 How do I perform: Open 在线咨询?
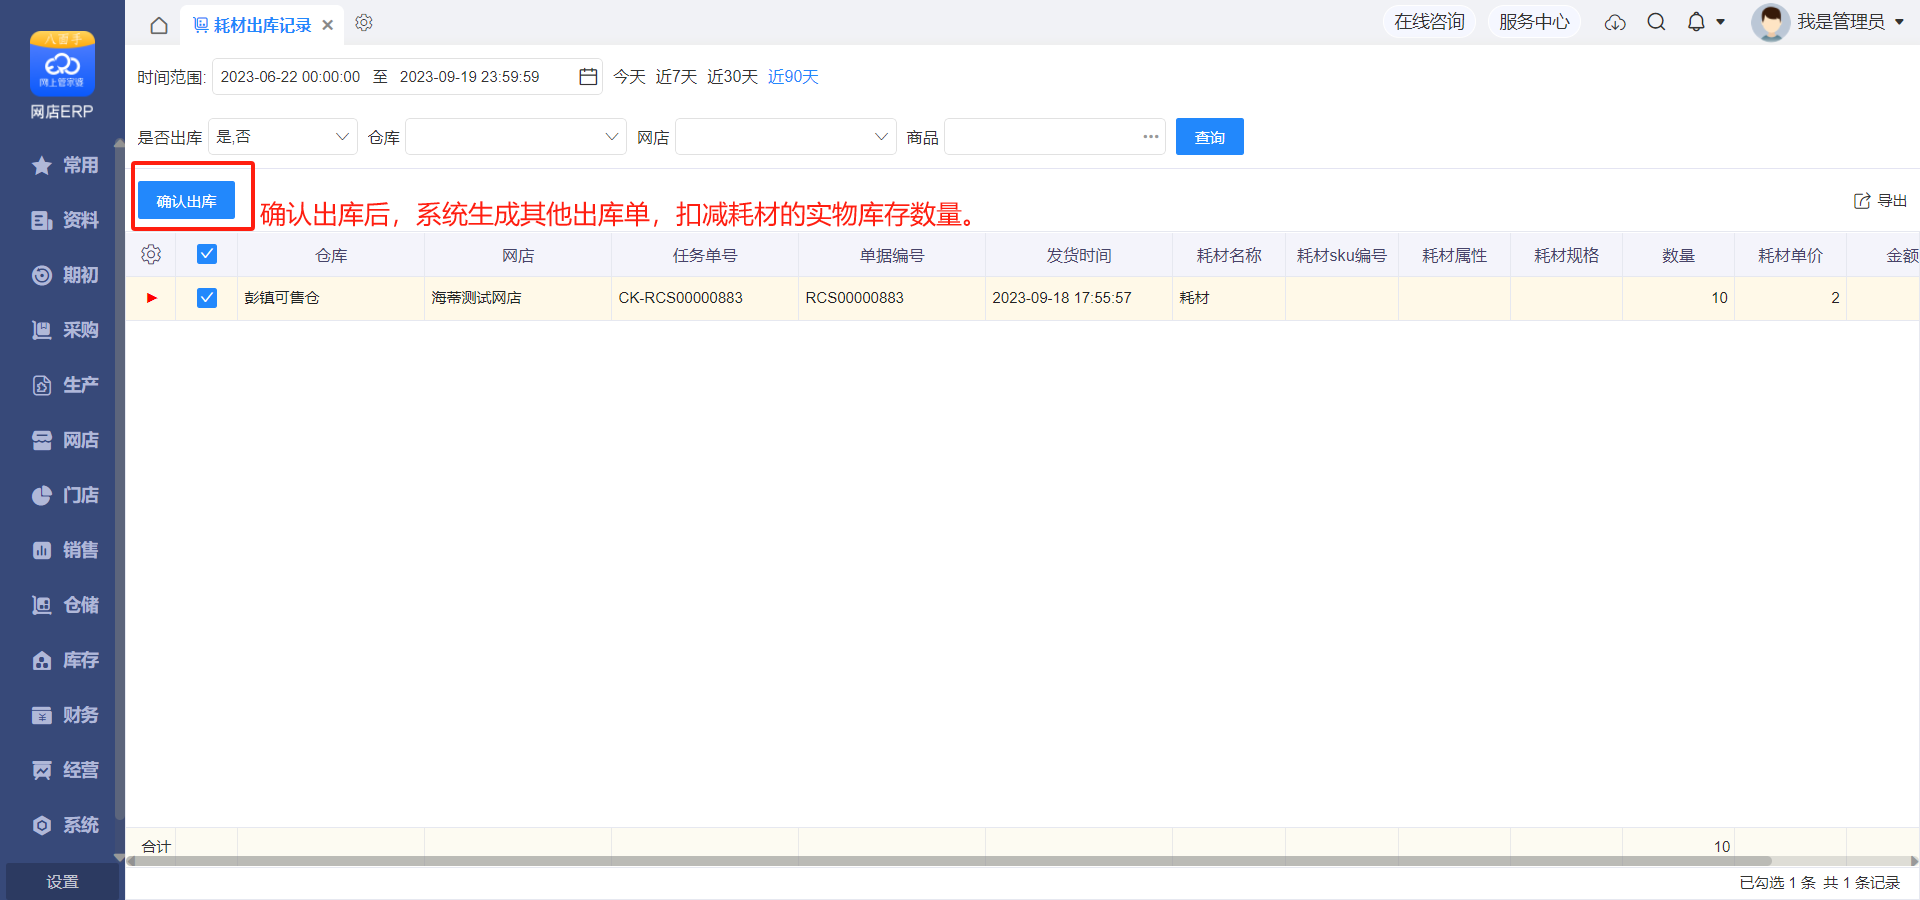[x=1429, y=22]
